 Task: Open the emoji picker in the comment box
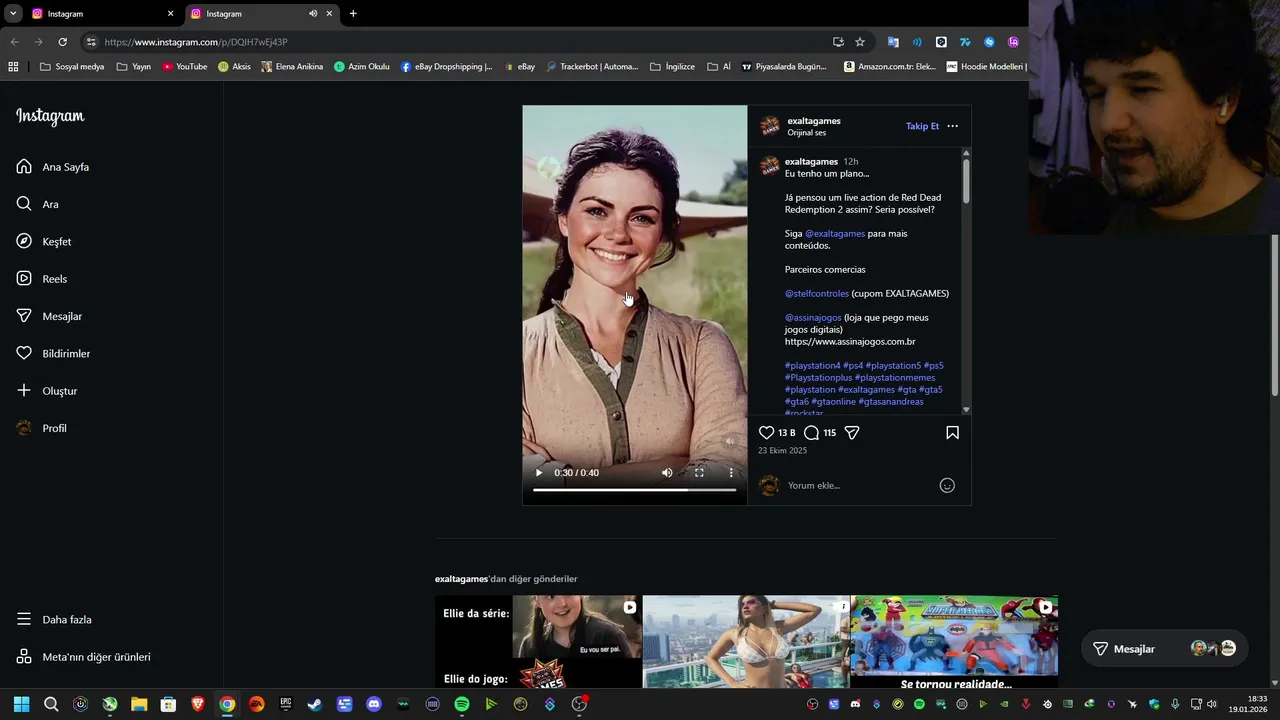coord(947,485)
